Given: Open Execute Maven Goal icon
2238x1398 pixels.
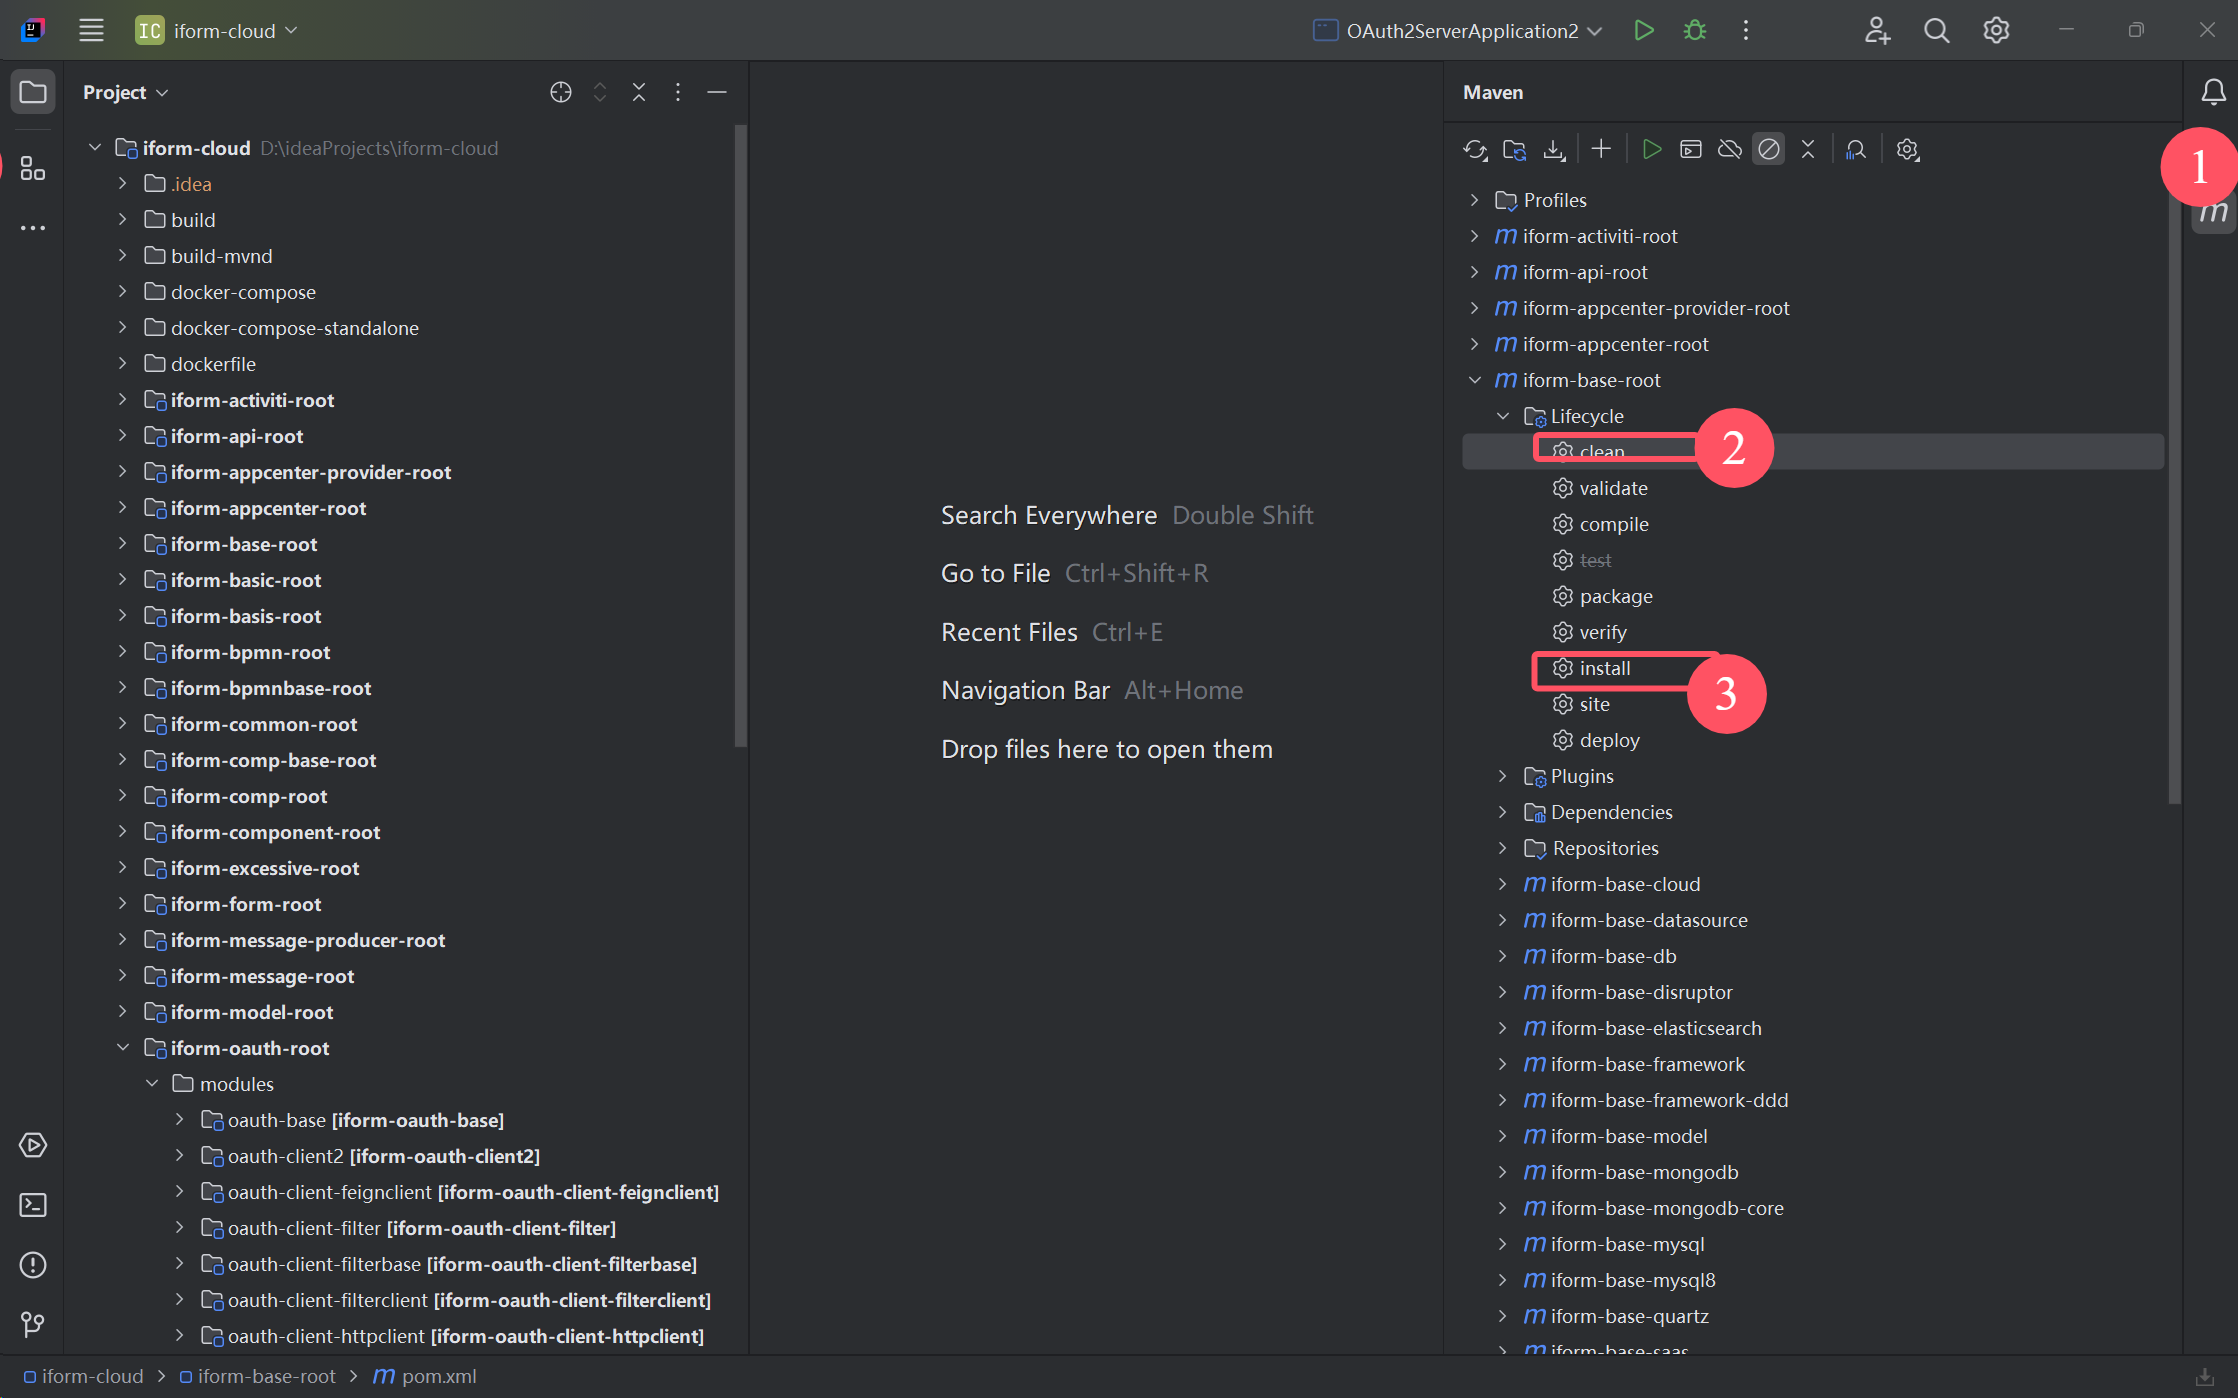Looking at the screenshot, I should point(1690,150).
